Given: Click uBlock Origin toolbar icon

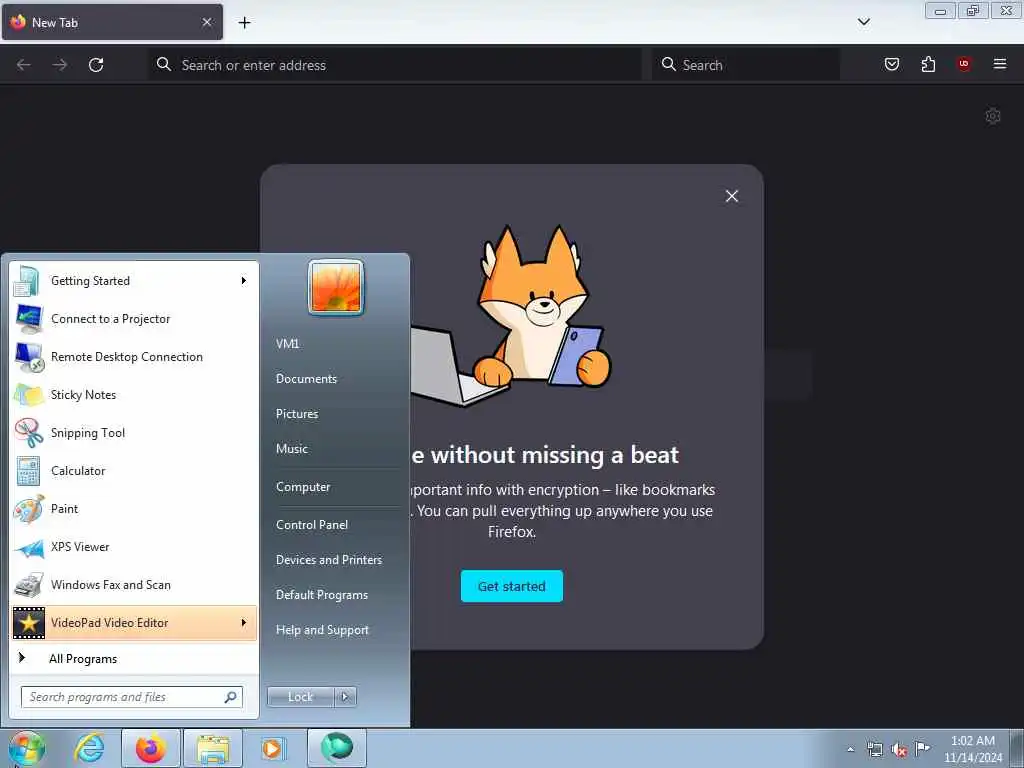Looking at the screenshot, I should [x=964, y=64].
